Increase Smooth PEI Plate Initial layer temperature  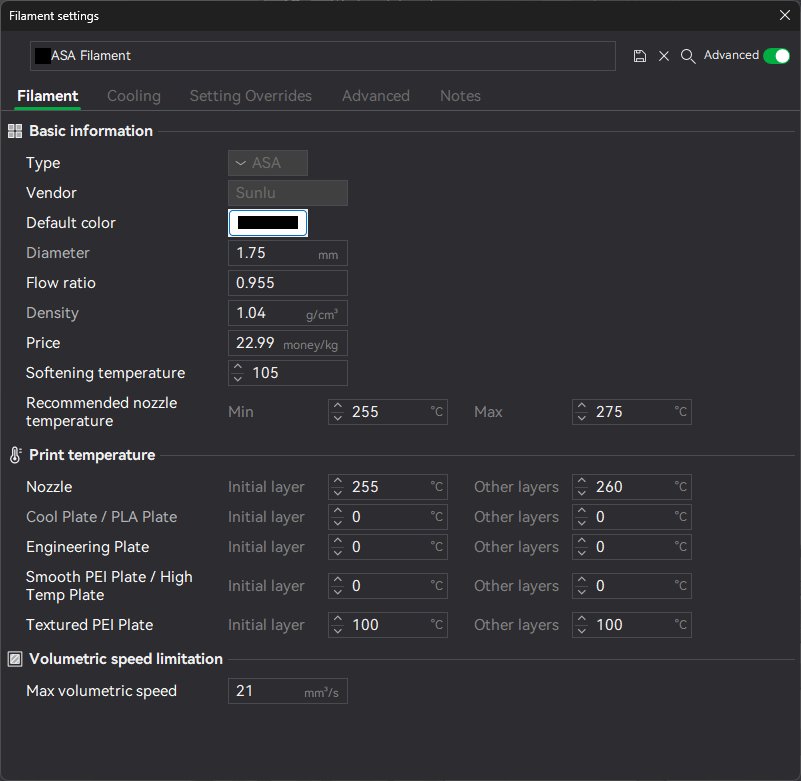[338, 580]
